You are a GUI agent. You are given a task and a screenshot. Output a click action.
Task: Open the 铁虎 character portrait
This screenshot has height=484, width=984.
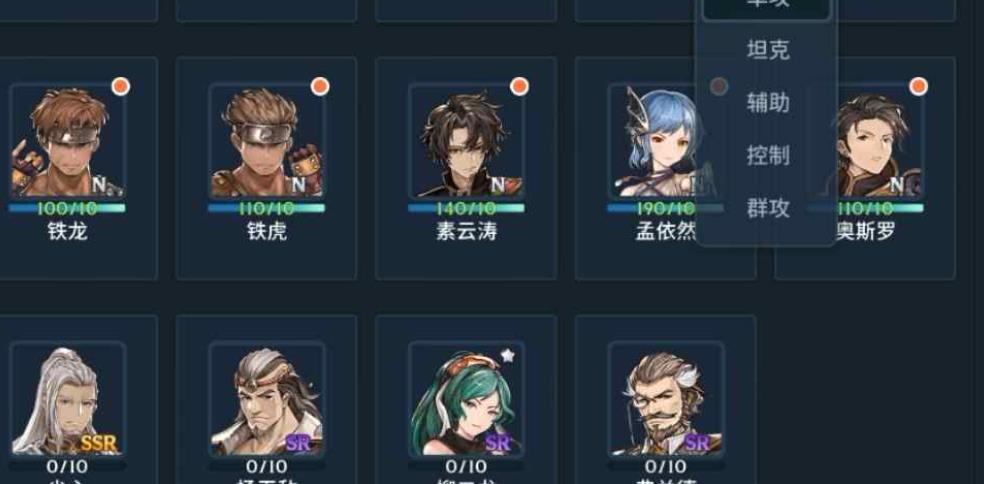pos(267,141)
